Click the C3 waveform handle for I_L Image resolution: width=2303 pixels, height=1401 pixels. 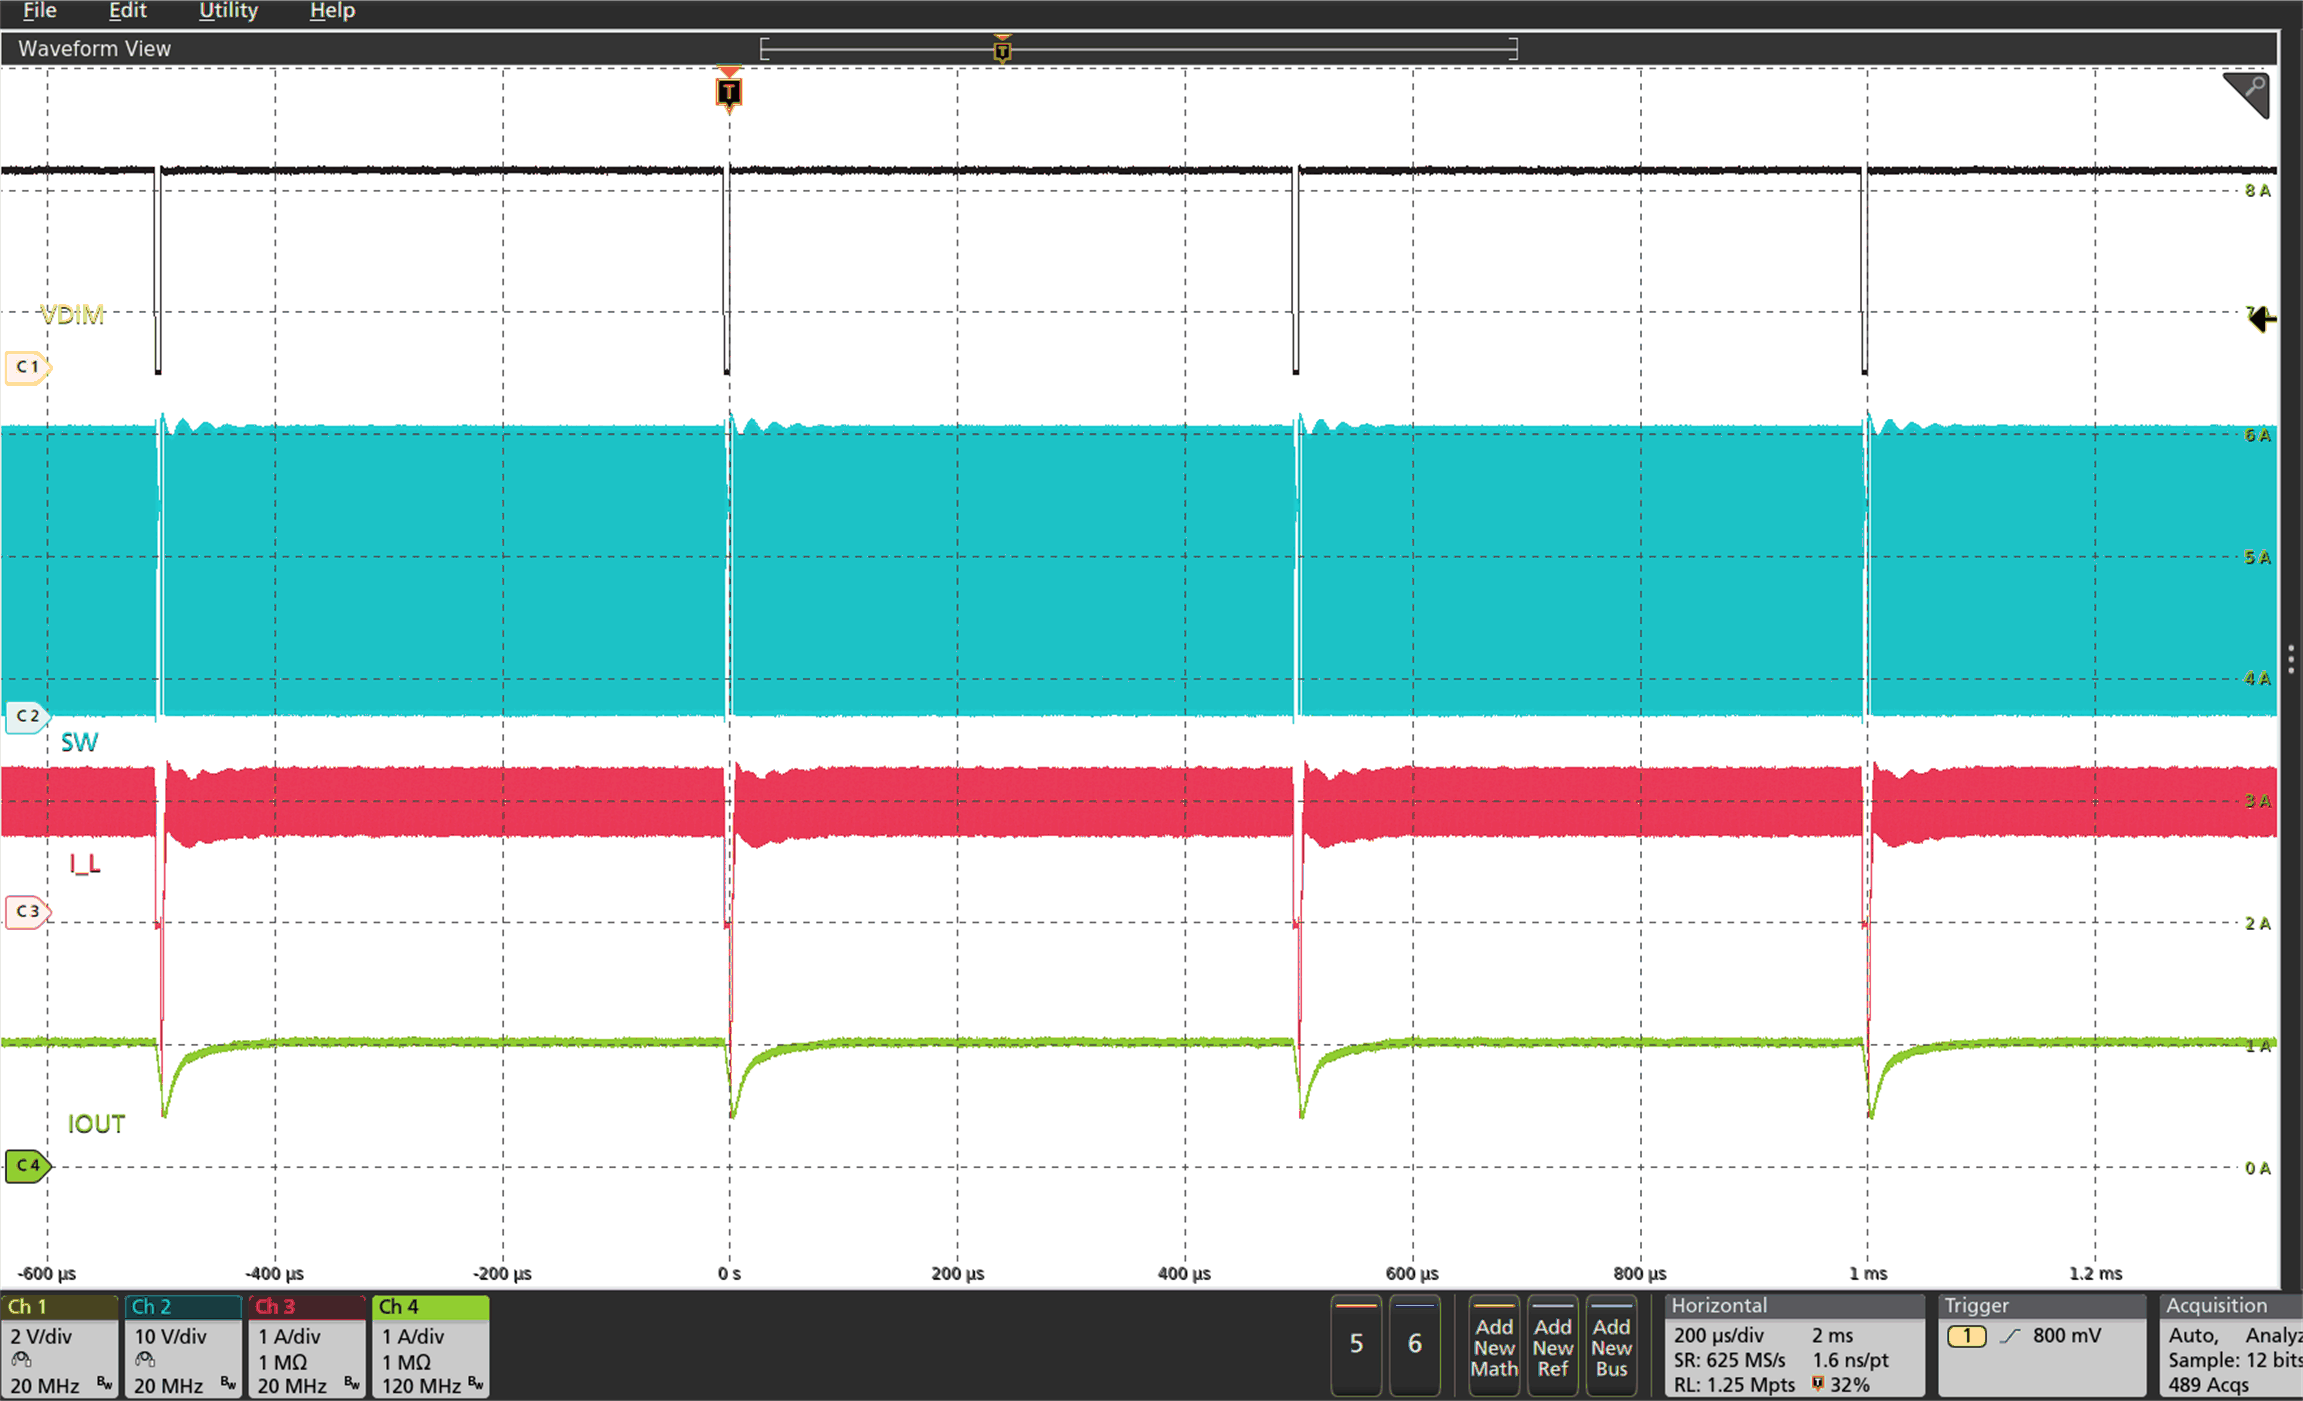point(28,910)
